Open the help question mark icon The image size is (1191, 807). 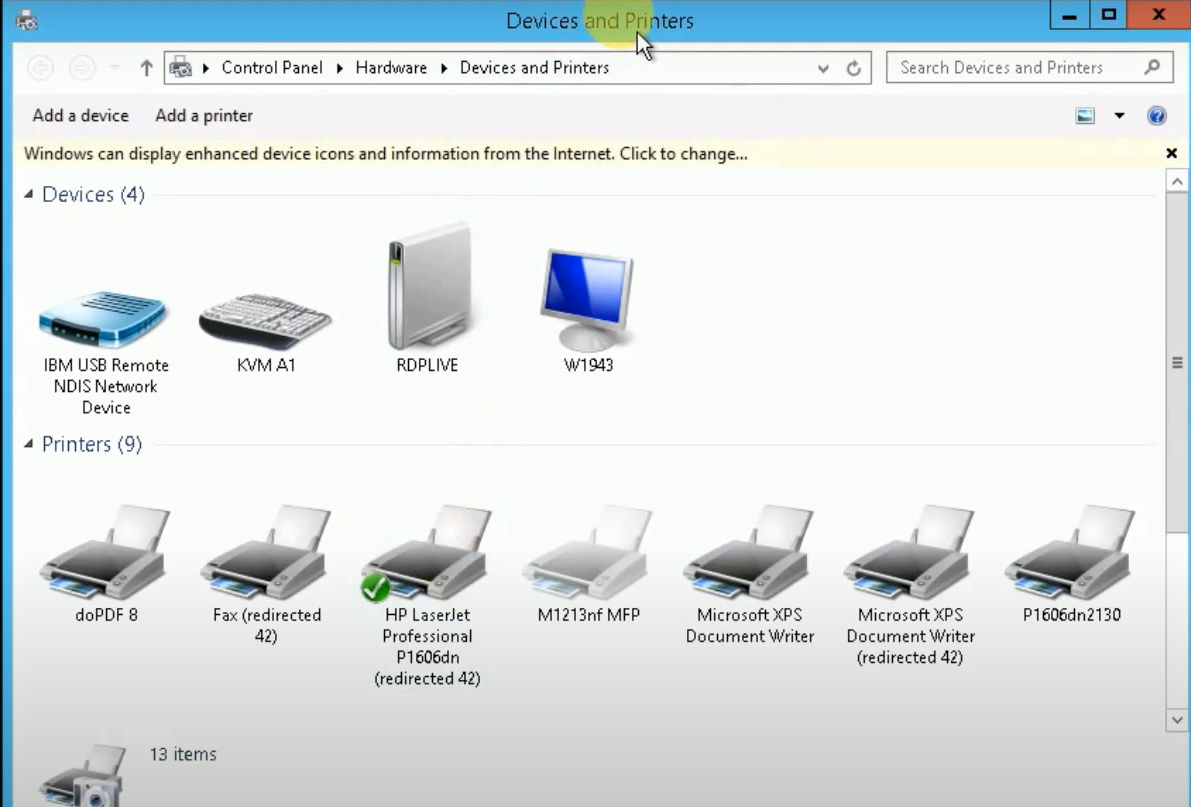click(1157, 116)
